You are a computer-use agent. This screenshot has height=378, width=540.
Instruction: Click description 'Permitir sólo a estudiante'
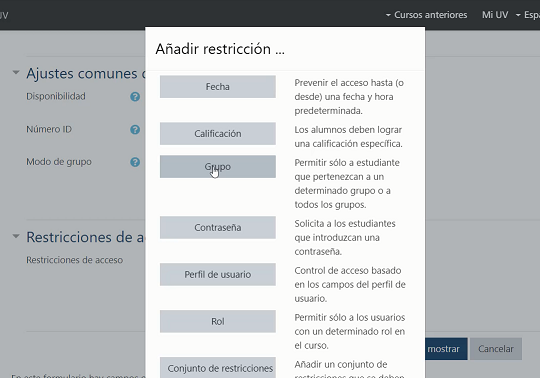(x=347, y=183)
